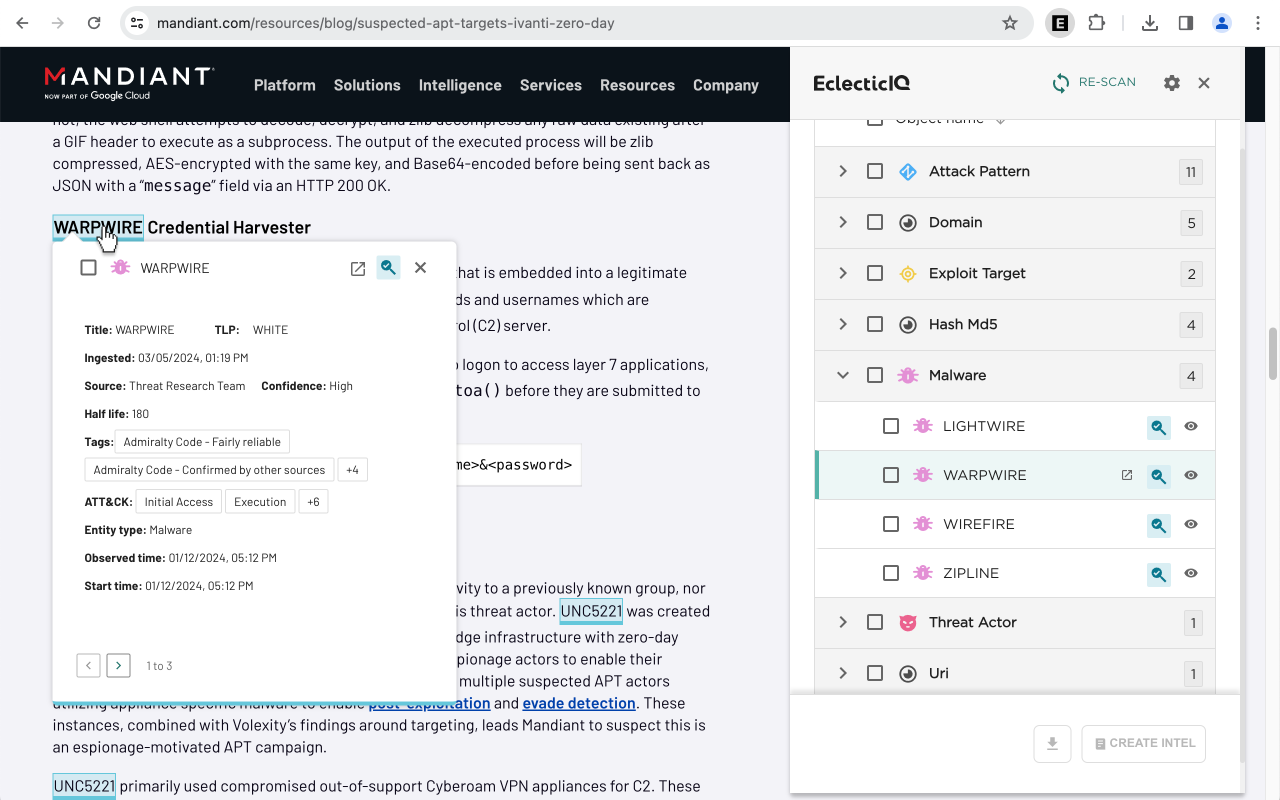Check the Attack Pattern checkbox

click(x=875, y=172)
